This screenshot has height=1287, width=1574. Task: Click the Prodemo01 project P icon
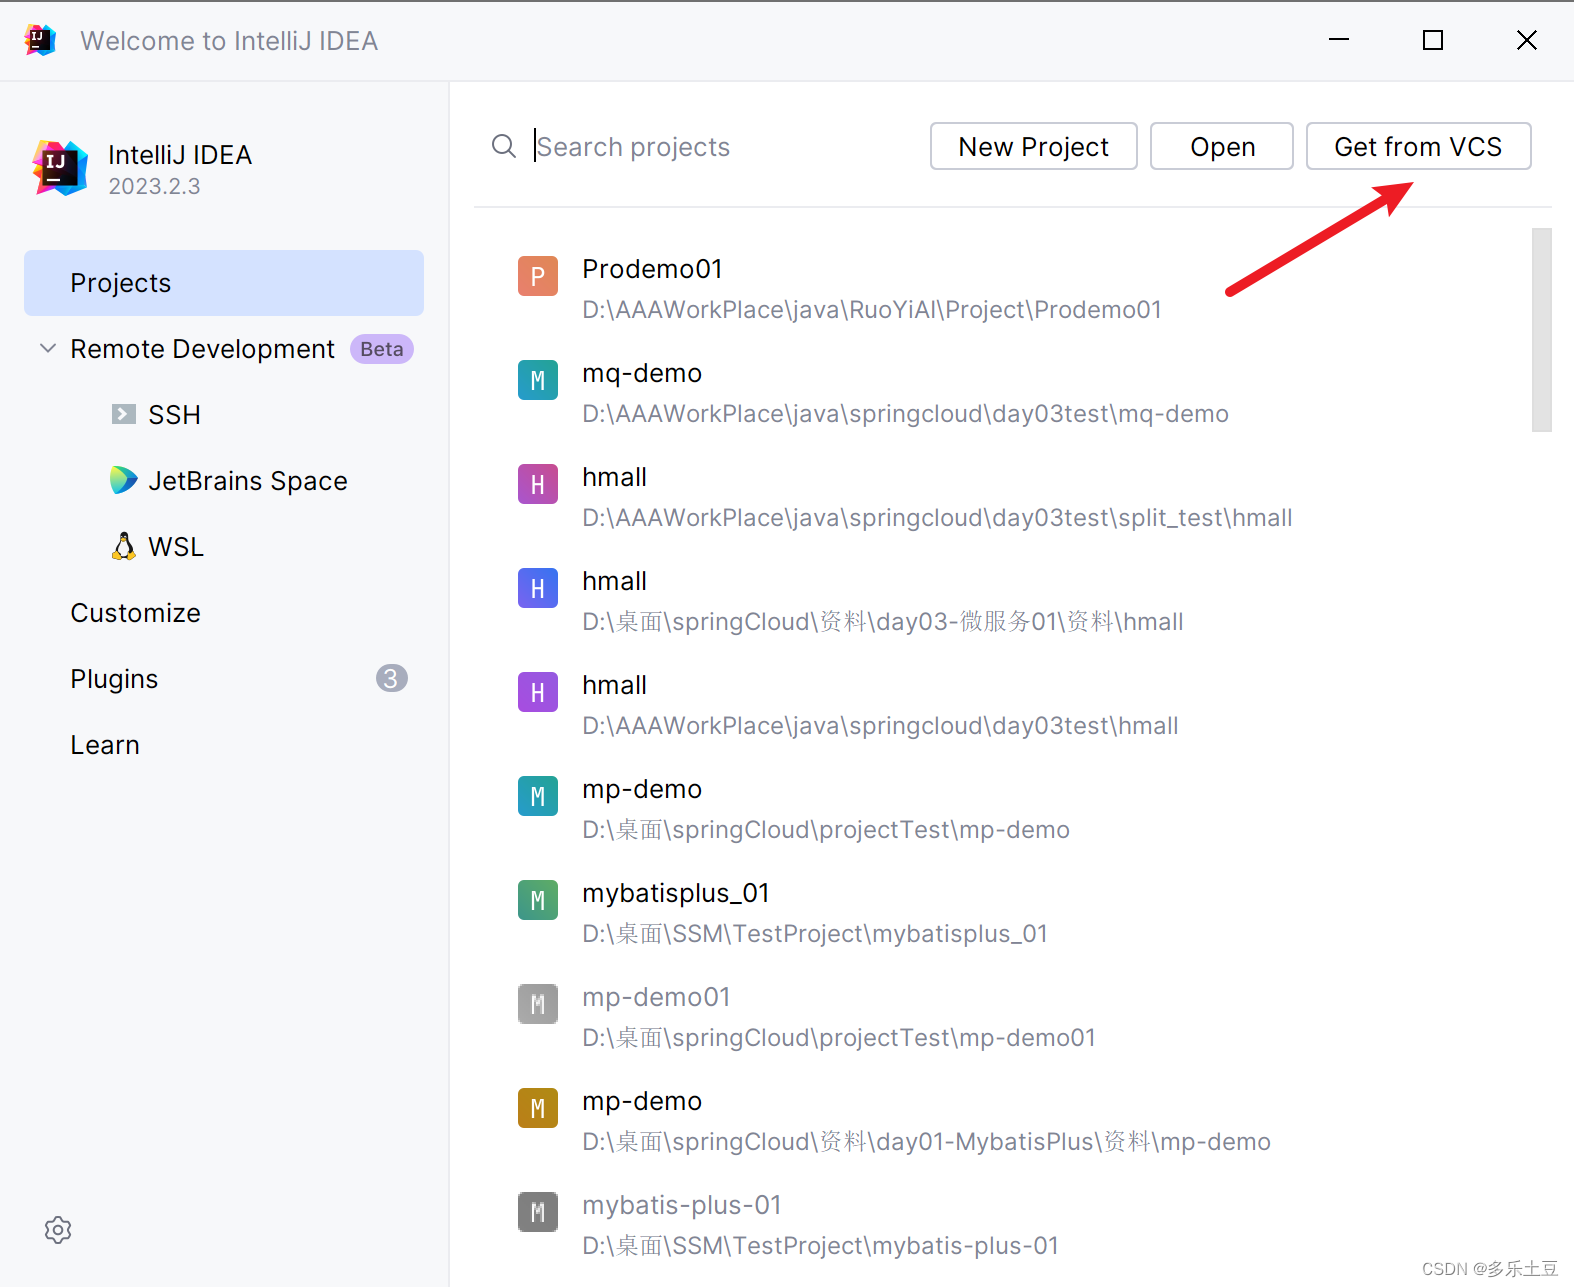coord(538,276)
